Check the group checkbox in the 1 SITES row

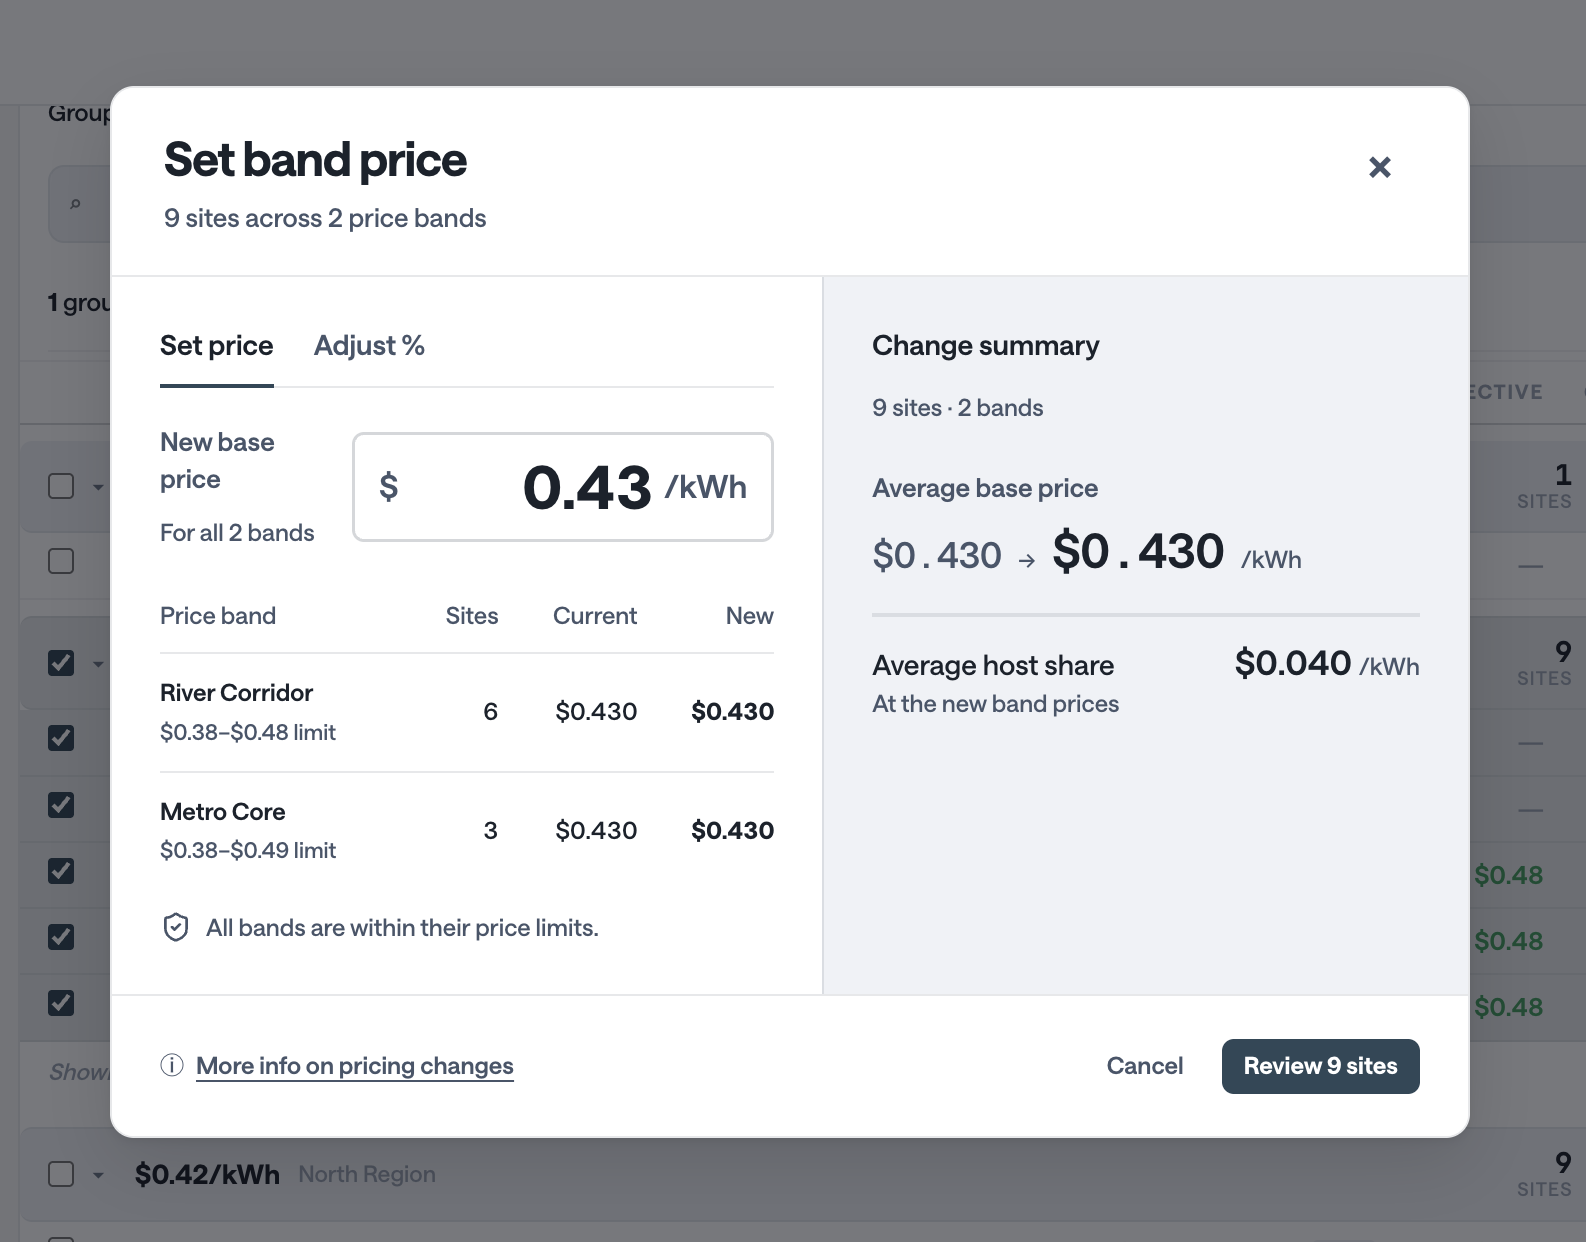click(61, 486)
